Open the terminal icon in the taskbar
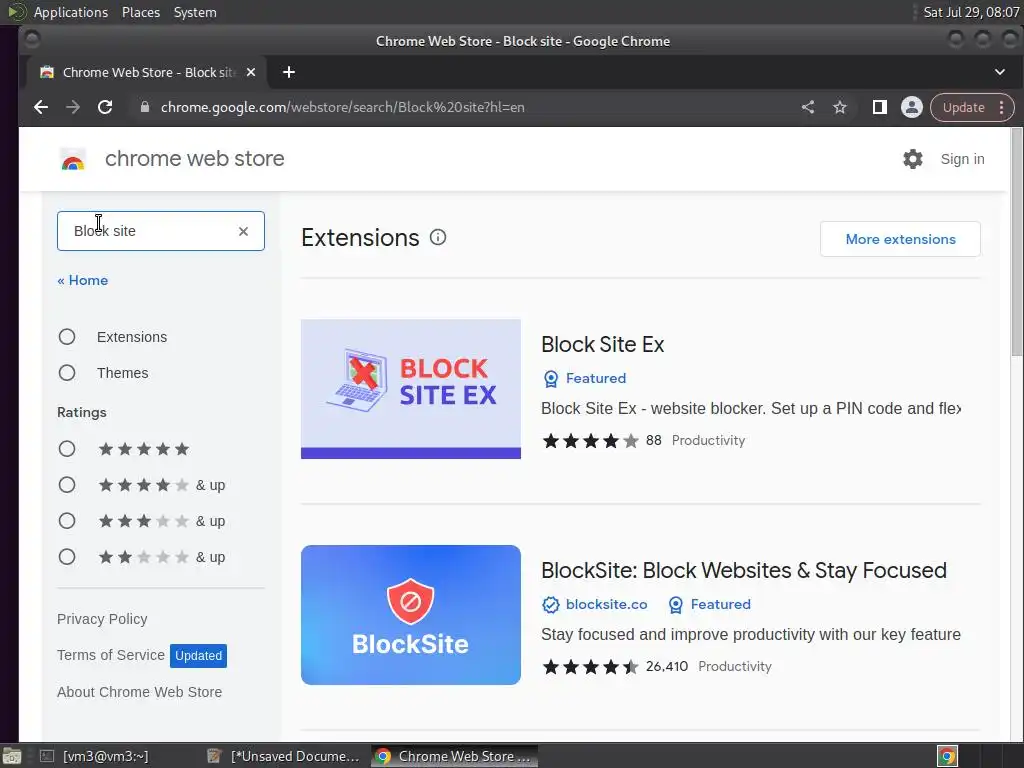Screen dimensions: 1024x768 pyautogui.click(x=47, y=756)
